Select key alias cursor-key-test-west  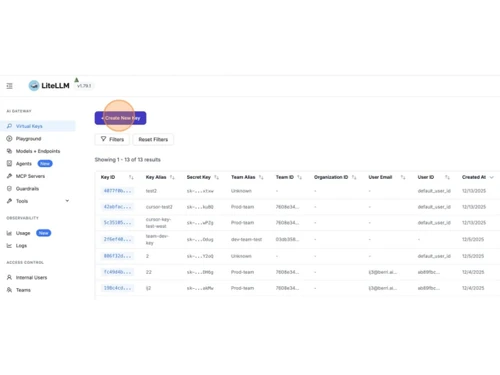[158, 223]
